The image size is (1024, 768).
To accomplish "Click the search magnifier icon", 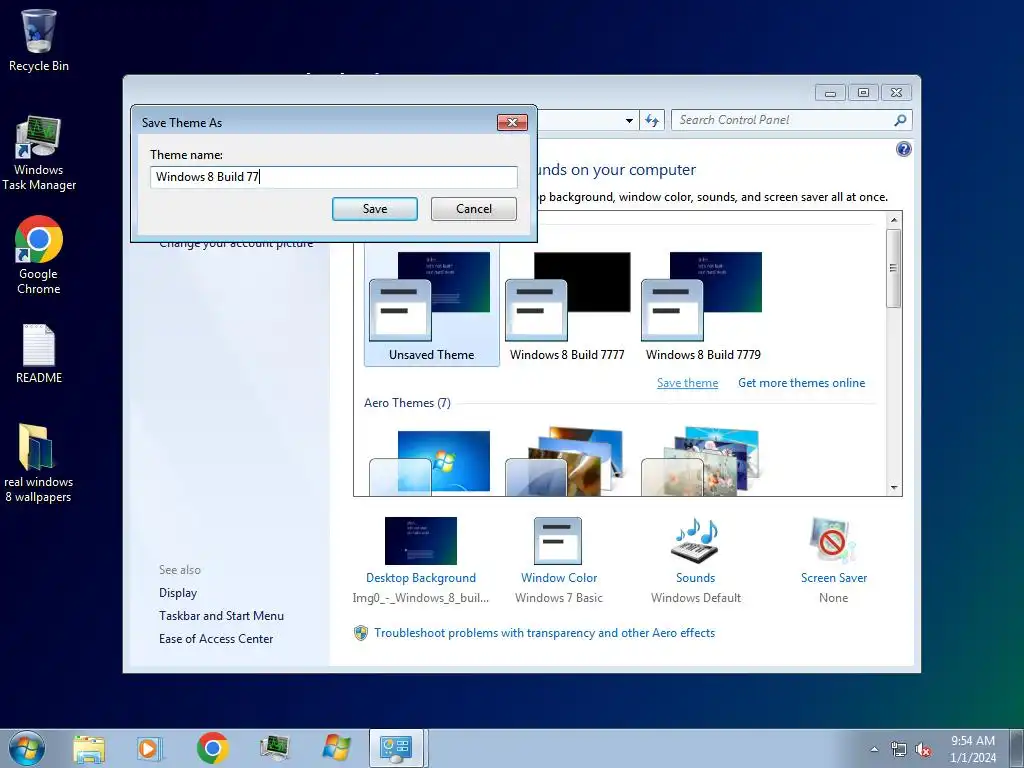I will pyautogui.click(x=900, y=120).
